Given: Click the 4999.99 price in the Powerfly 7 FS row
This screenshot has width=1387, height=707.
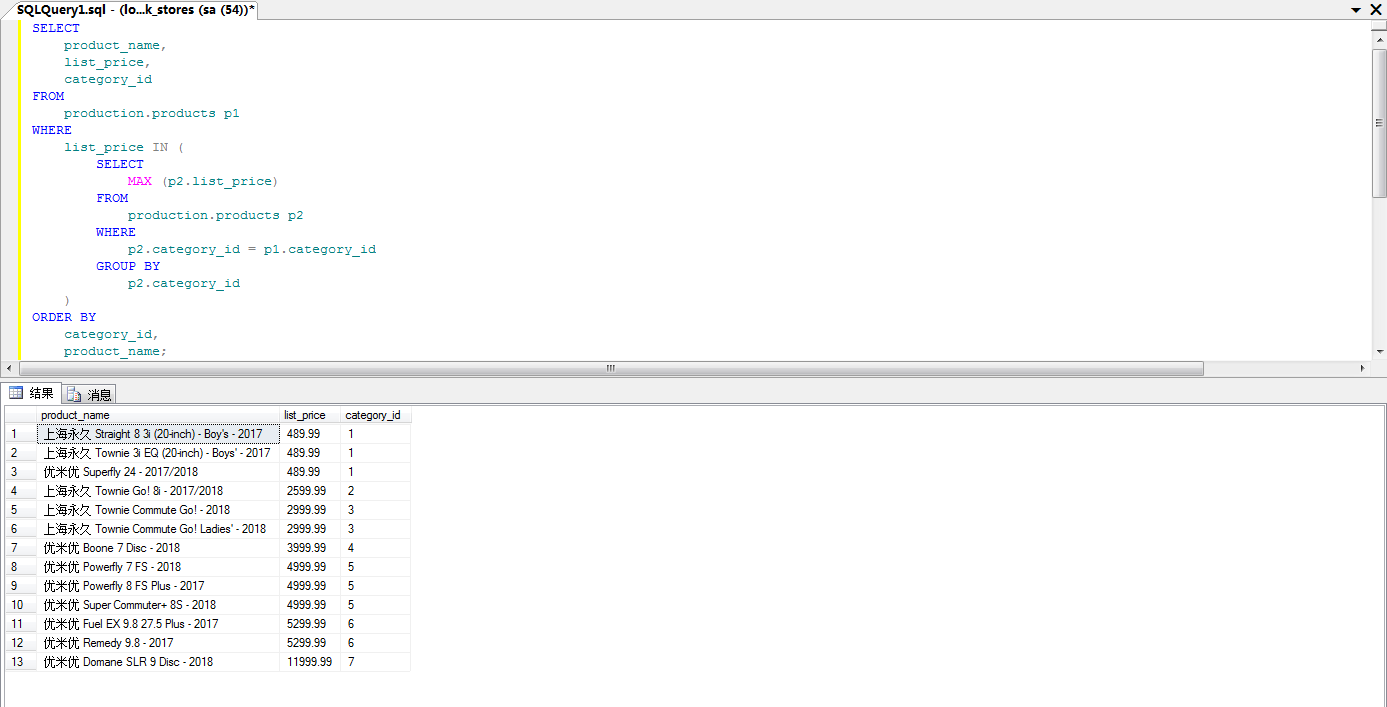Looking at the screenshot, I should coord(310,567).
